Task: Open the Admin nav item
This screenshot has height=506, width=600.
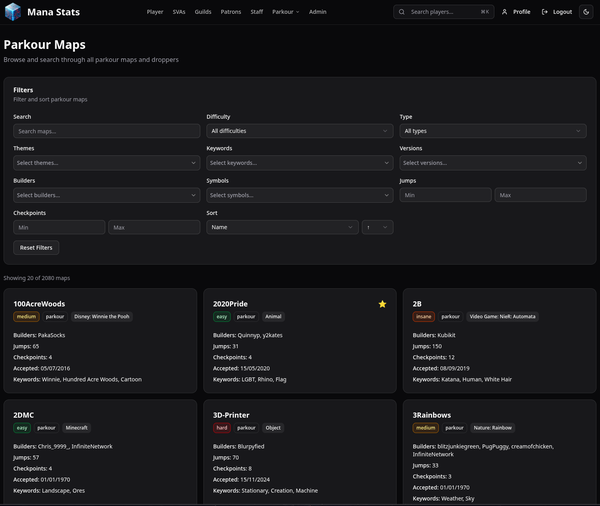Action: coord(318,12)
